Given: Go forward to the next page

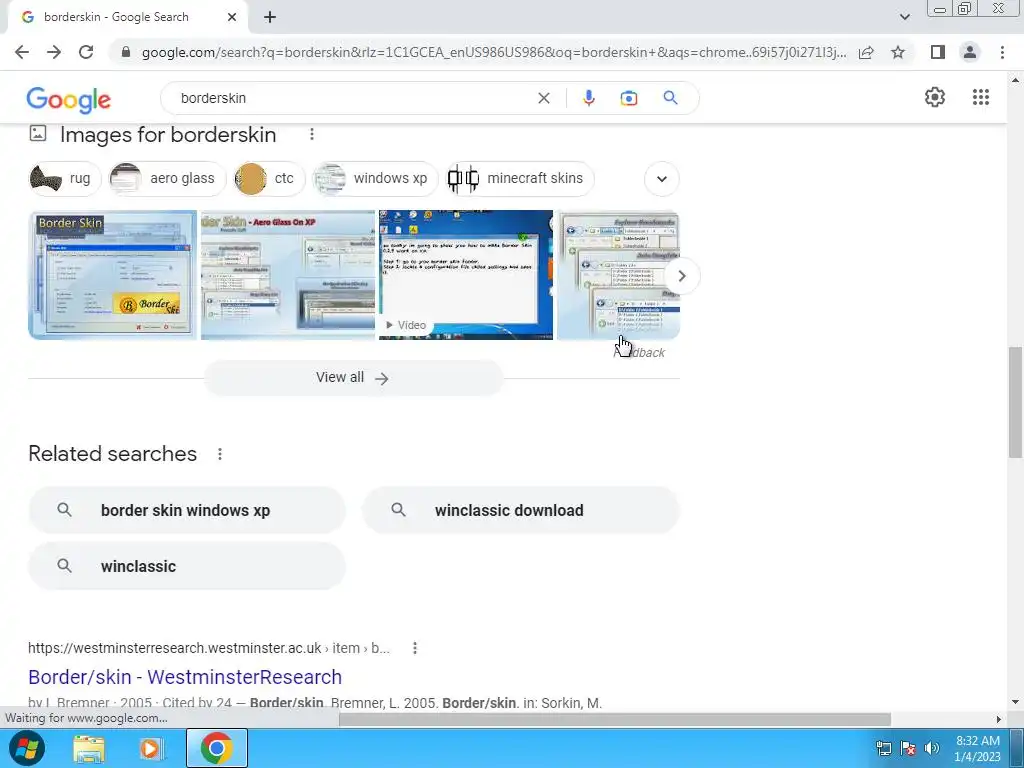Looking at the screenshot, I should point(54,52).
